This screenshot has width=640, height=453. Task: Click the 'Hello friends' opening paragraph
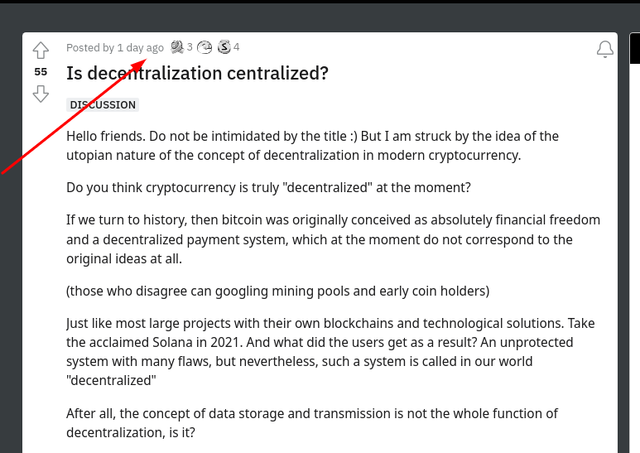(312, 146)
